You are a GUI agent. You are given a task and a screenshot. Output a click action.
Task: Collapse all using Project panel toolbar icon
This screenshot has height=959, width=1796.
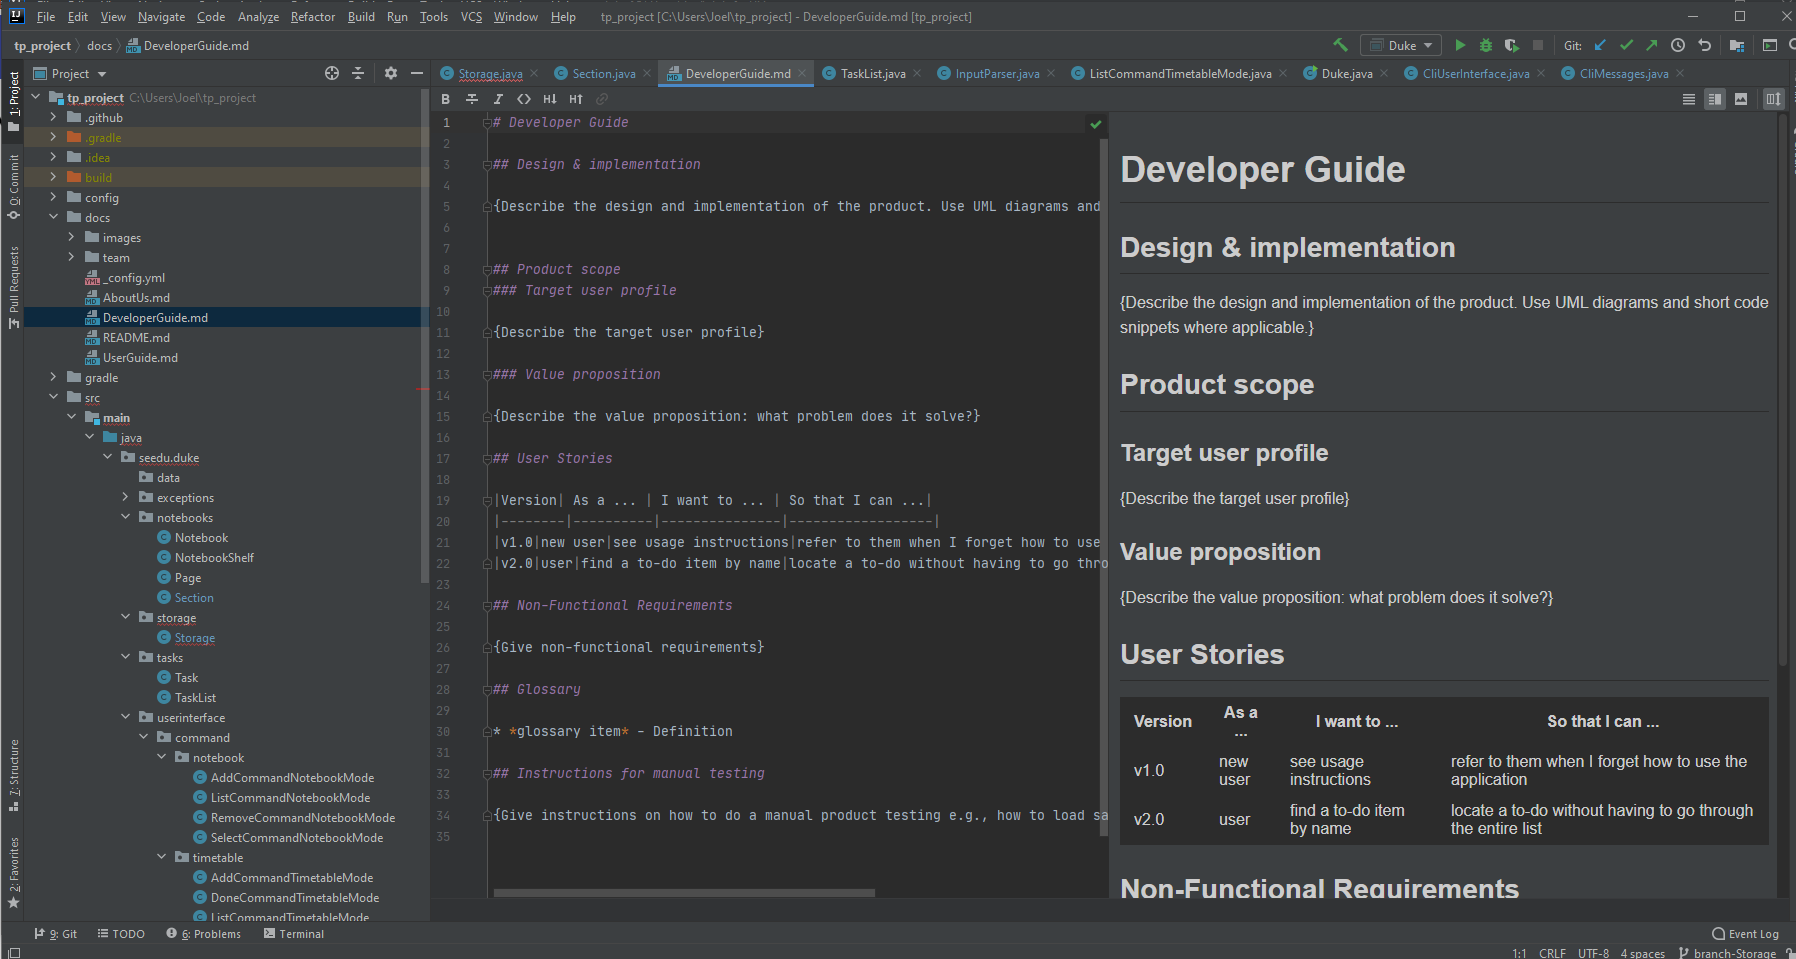pyautogui.click(x=358, y=73)
